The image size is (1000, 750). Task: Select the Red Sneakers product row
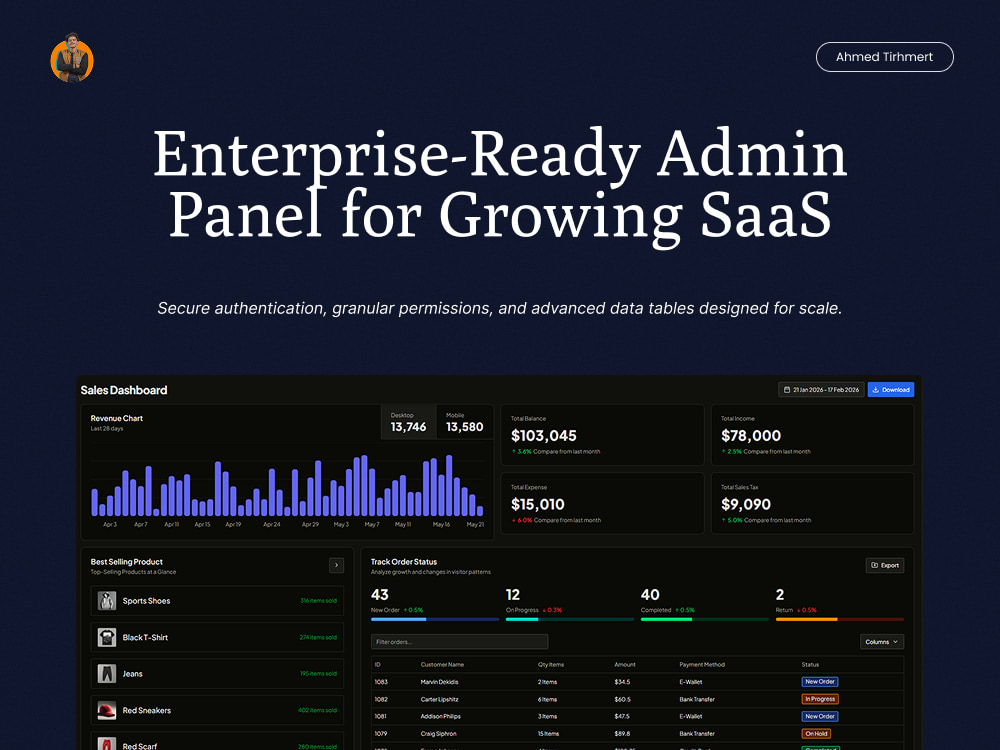click(x=217, y=710)
